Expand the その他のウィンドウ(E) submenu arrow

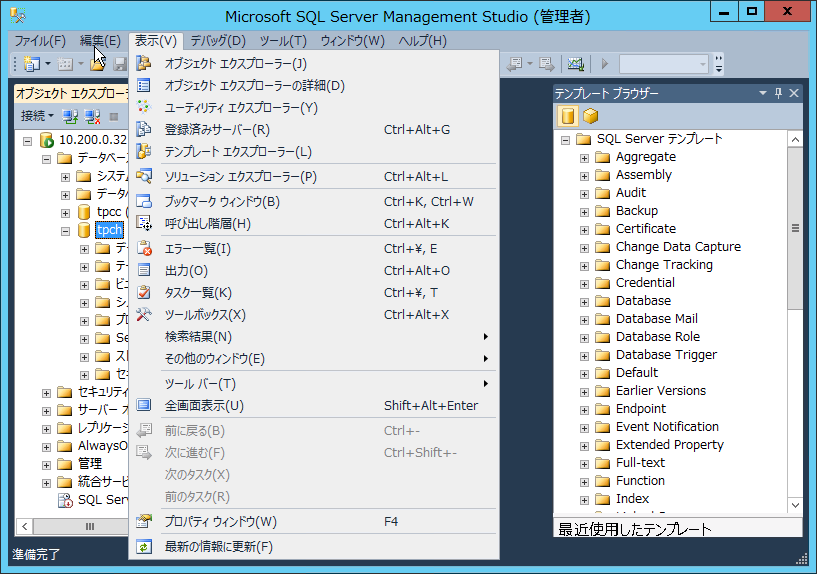(x=486, y=358)
